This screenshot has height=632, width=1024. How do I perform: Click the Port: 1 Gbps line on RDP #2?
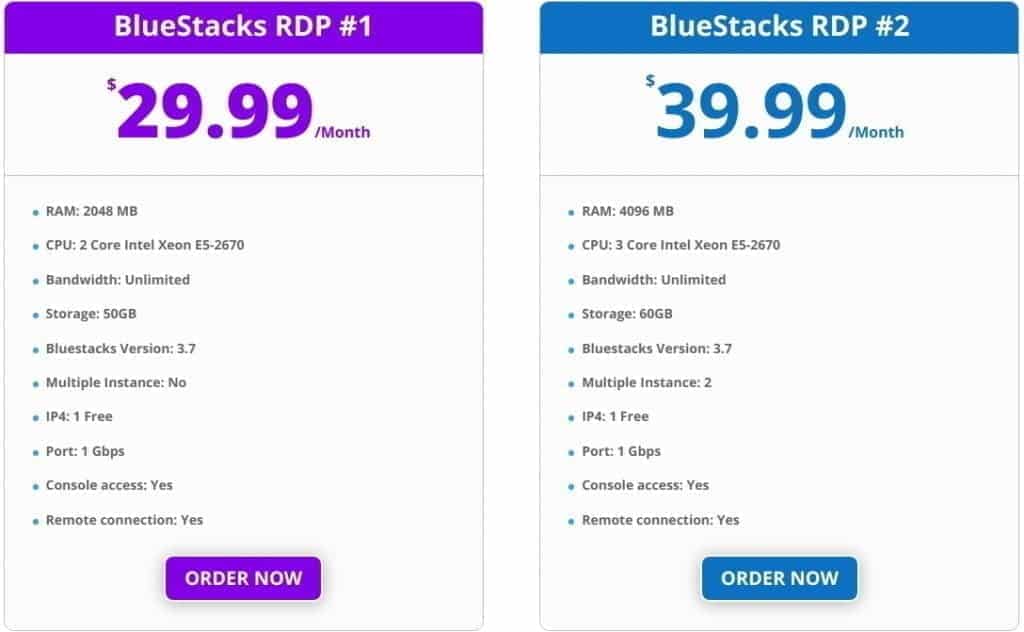click(x=611, y=451)
